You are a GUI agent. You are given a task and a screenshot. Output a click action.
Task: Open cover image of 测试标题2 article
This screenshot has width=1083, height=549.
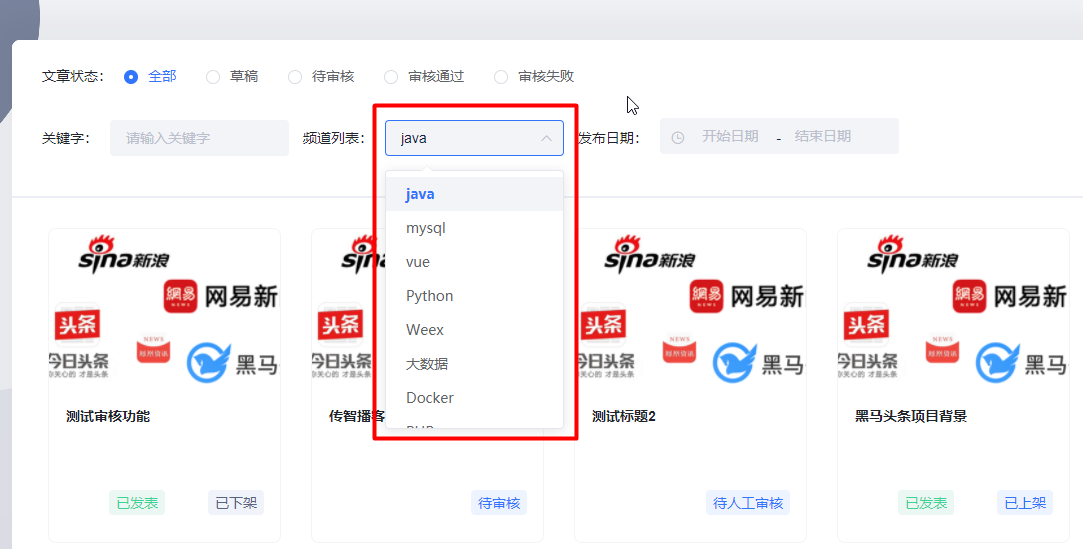click(x=690, y=309)
